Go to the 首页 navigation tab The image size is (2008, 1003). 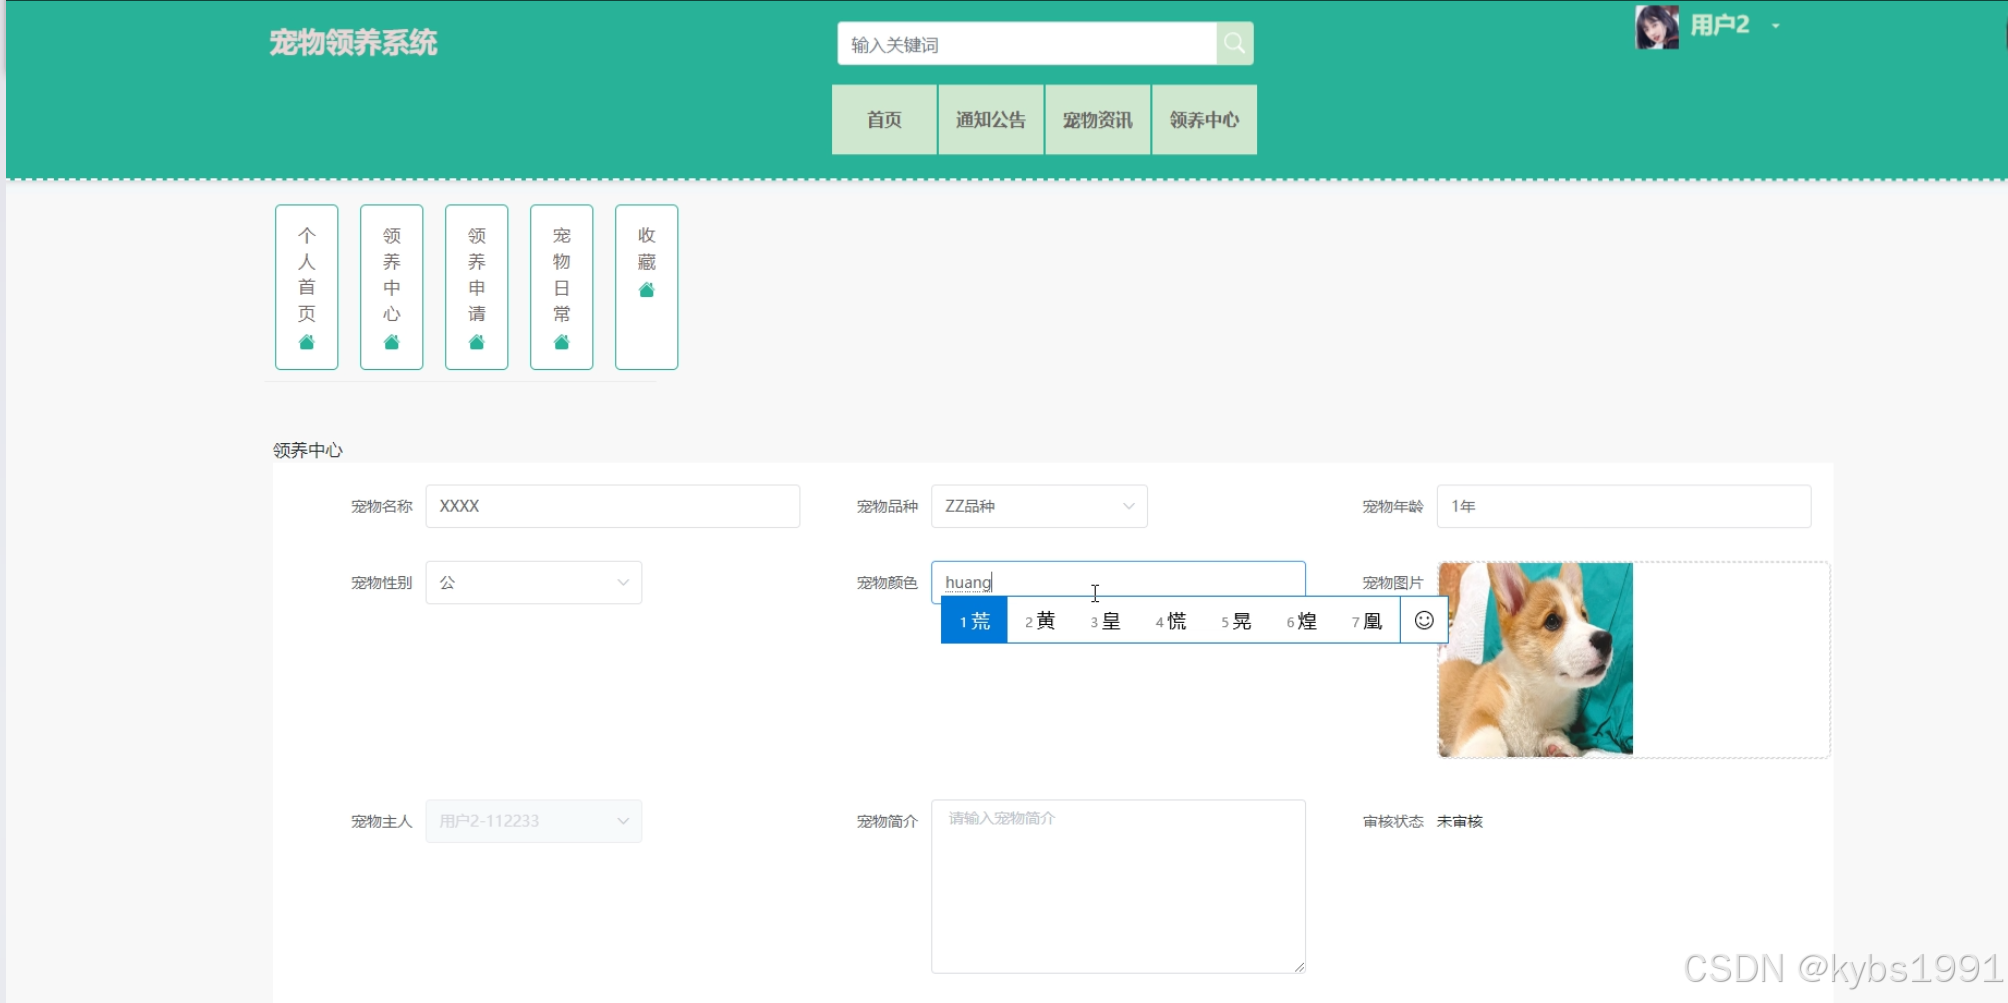point(884,120)
